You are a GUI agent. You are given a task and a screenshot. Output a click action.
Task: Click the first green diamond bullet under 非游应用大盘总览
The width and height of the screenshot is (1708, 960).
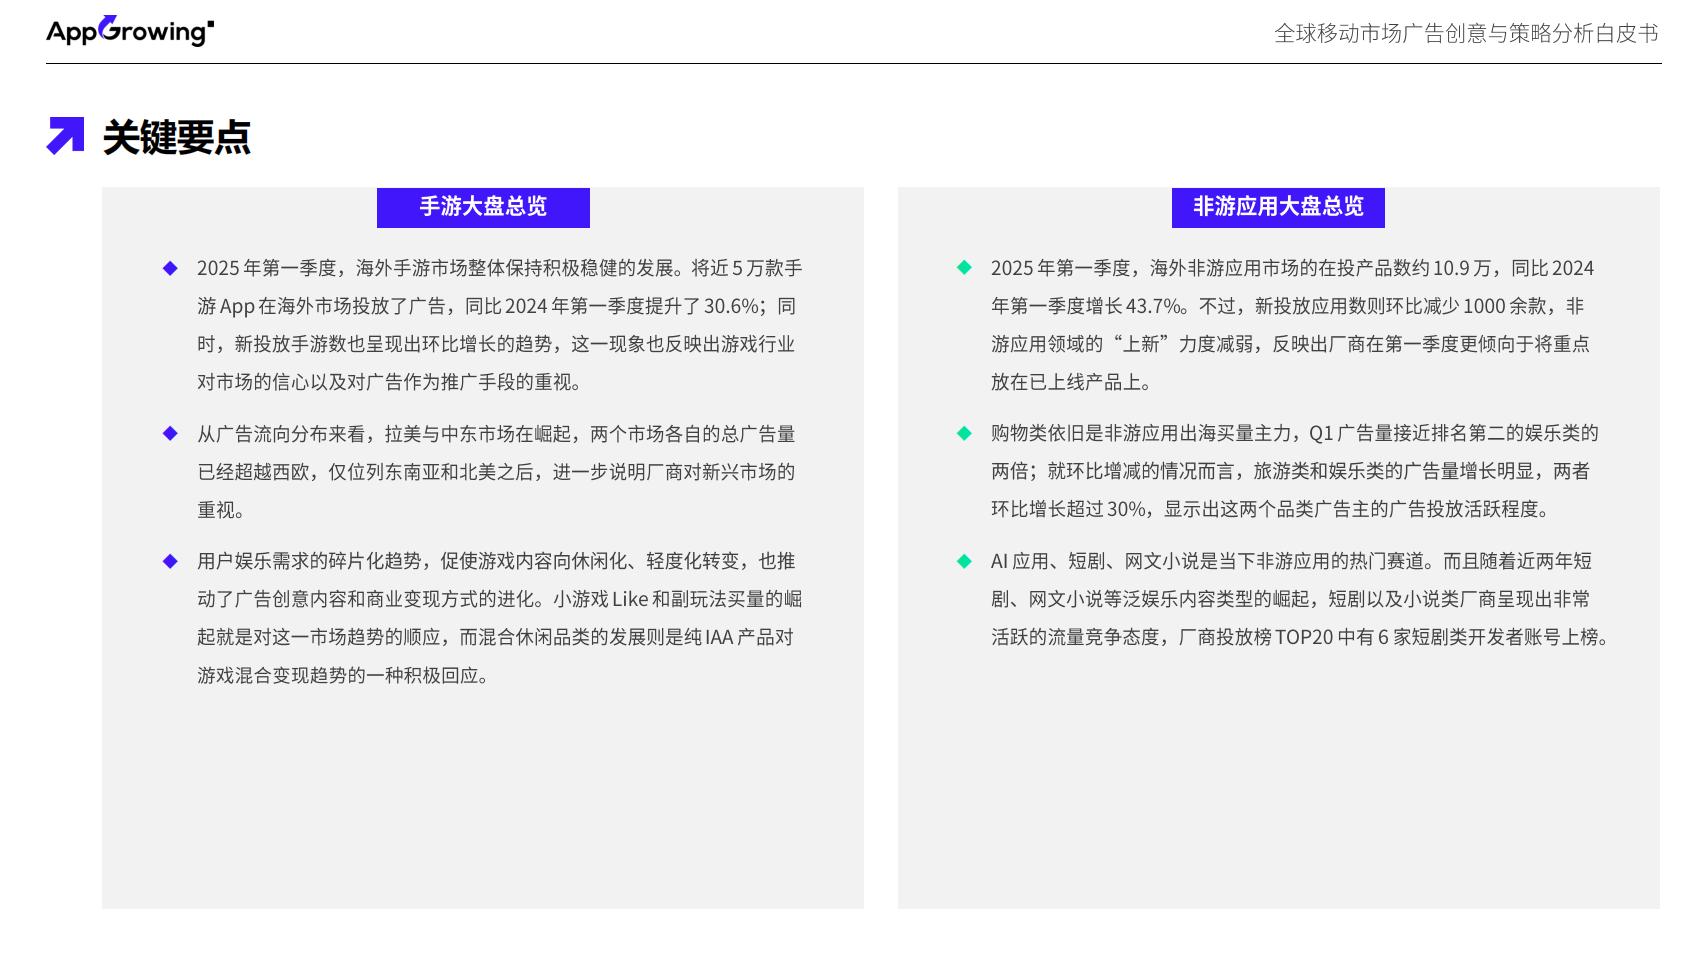963,268
